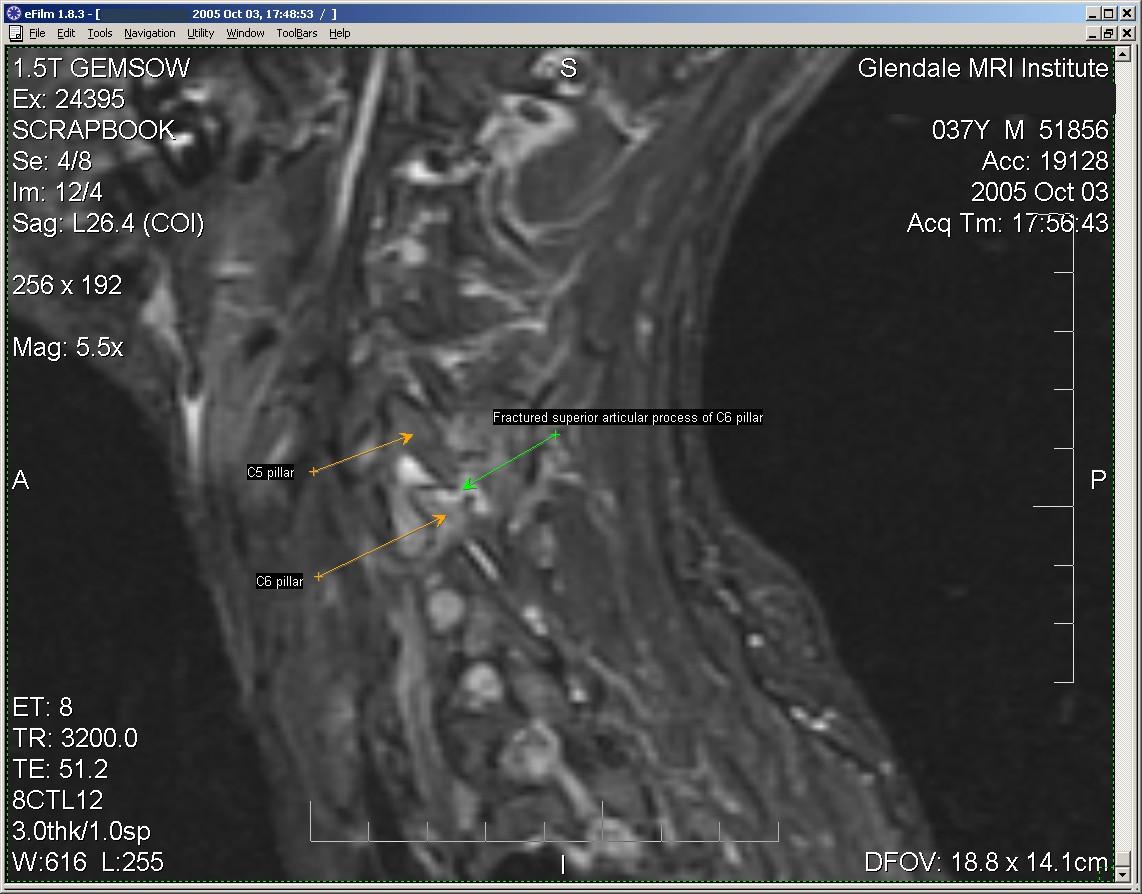Expand the Navigation menu
This screenshot has width=1142, height=894.
149,33
